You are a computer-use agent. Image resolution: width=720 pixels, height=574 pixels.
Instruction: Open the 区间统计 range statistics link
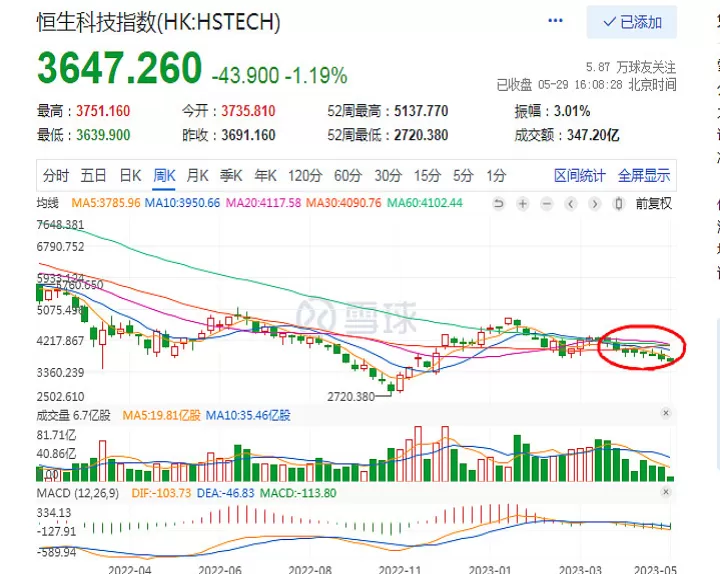tap(579, 176)
